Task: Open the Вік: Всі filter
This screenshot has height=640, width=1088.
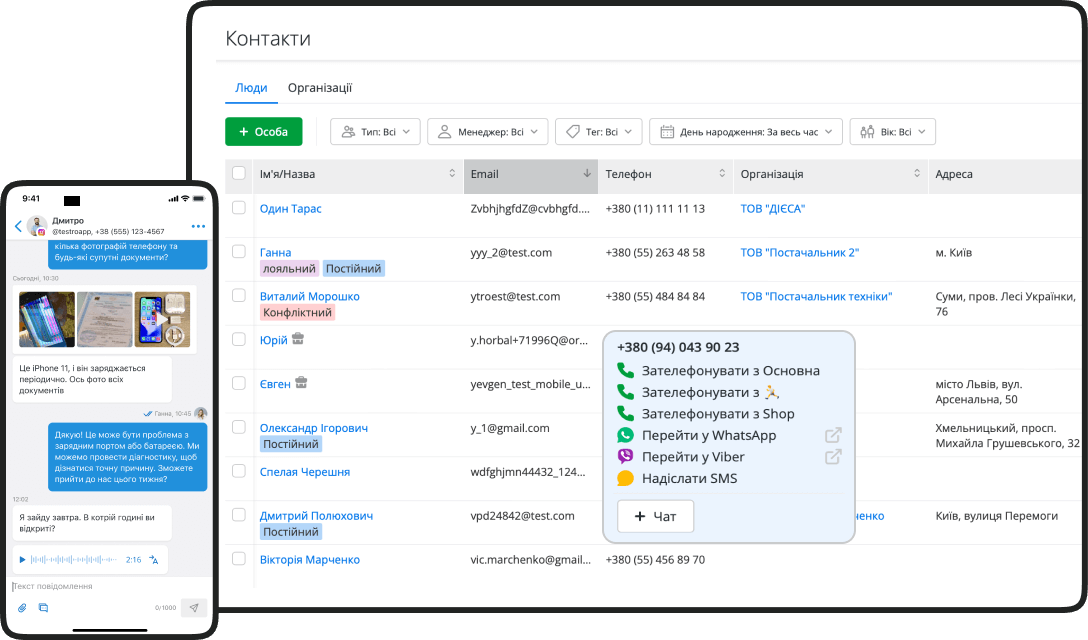Action: [892, 131]
